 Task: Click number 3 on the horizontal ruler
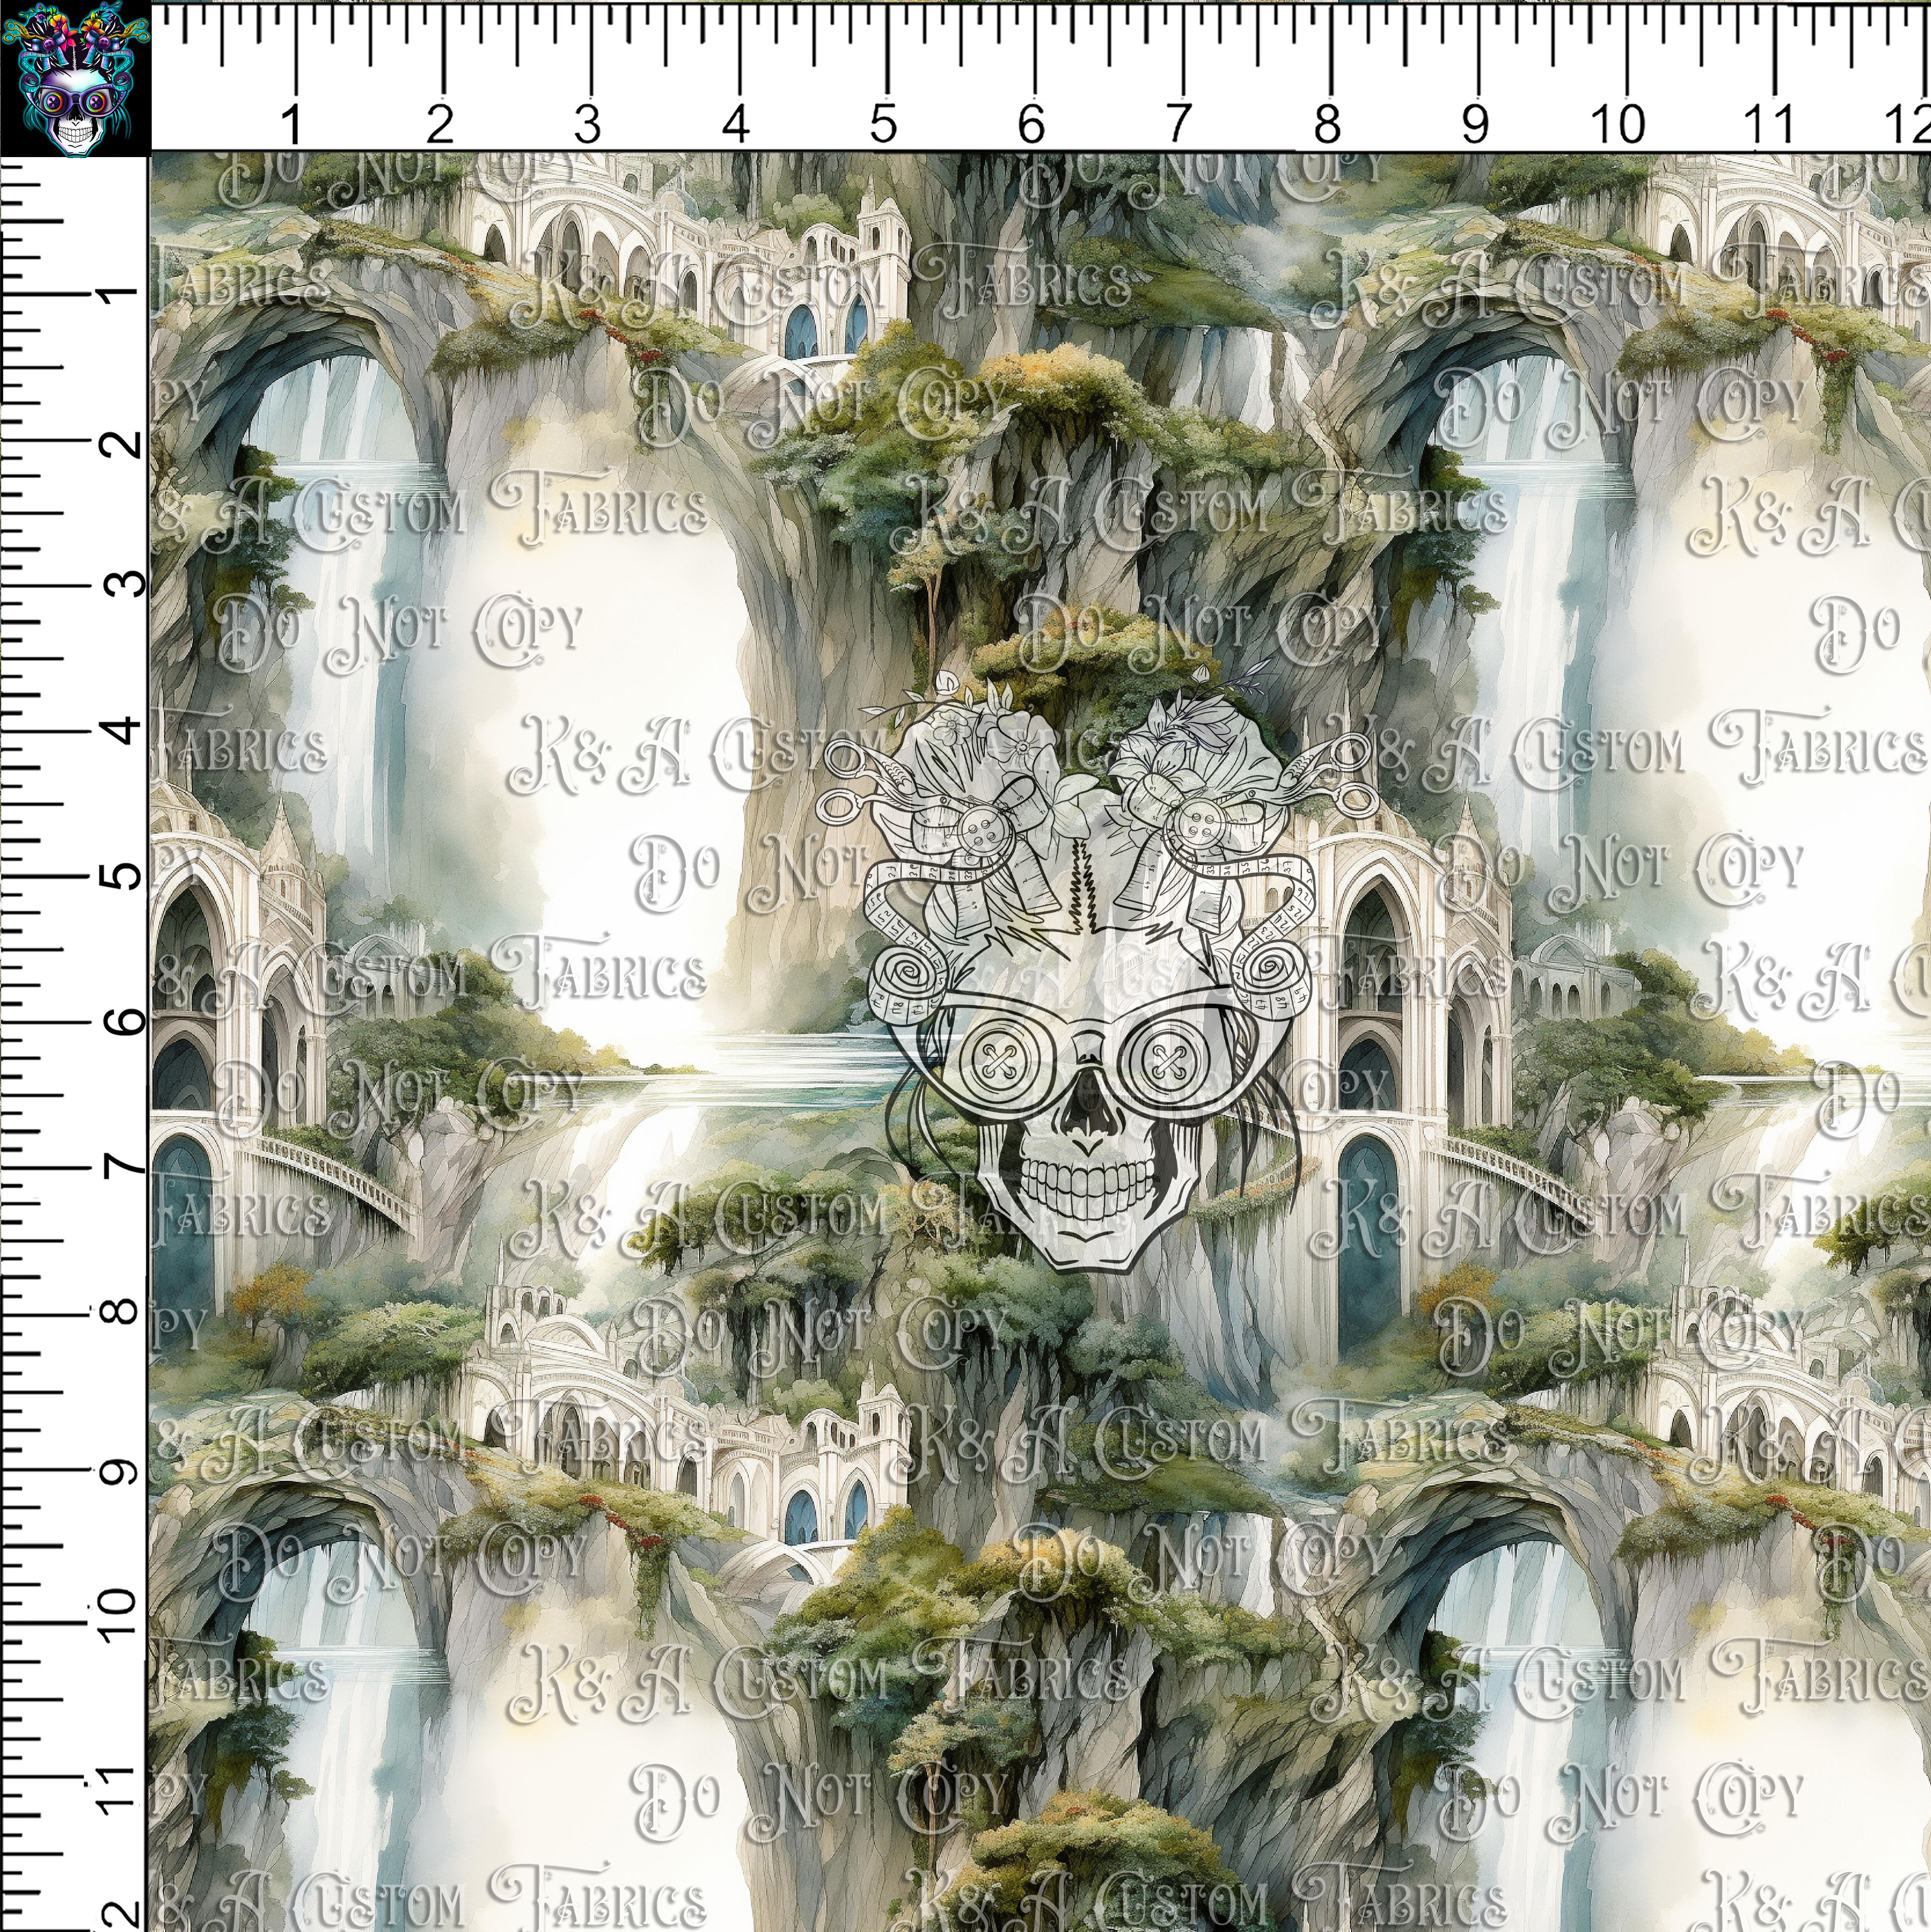point(587,125)
